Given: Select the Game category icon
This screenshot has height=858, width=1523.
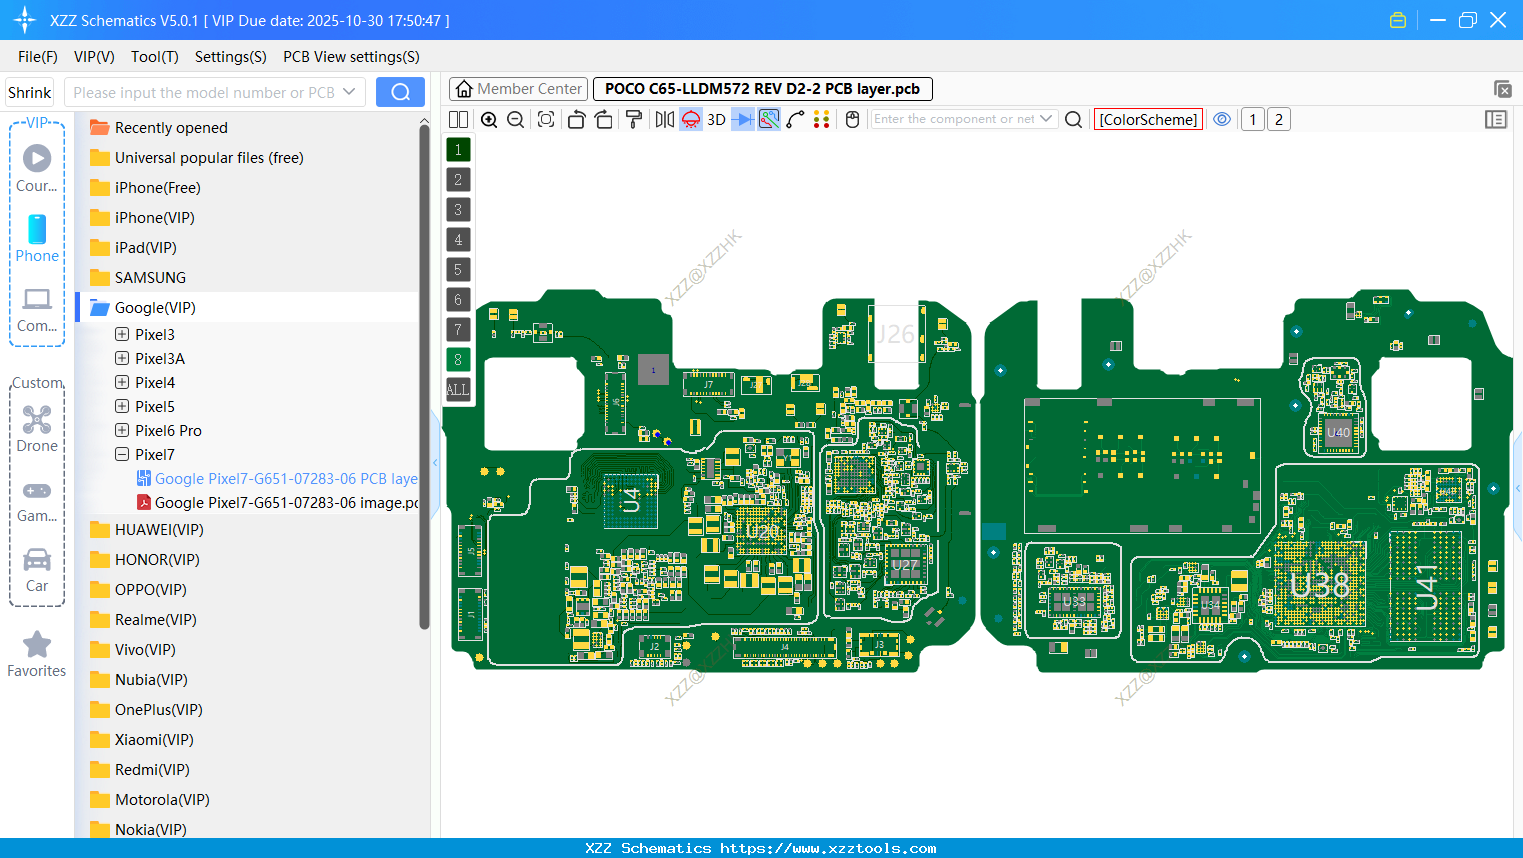Looking at the screenshot, I should click(37, 500).
